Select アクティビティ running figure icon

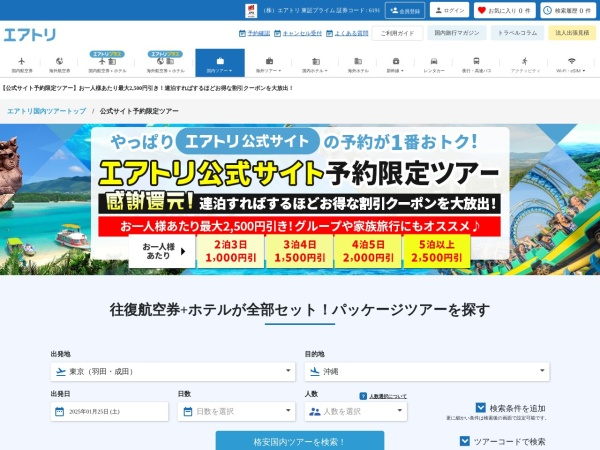(525, 61)
